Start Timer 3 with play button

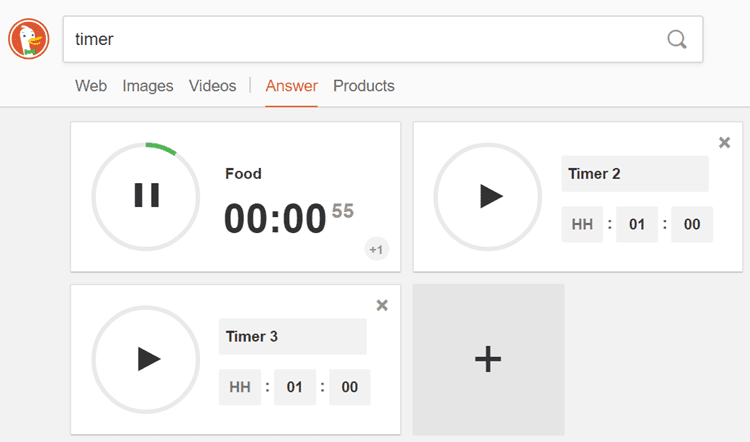tap(147, 359)
